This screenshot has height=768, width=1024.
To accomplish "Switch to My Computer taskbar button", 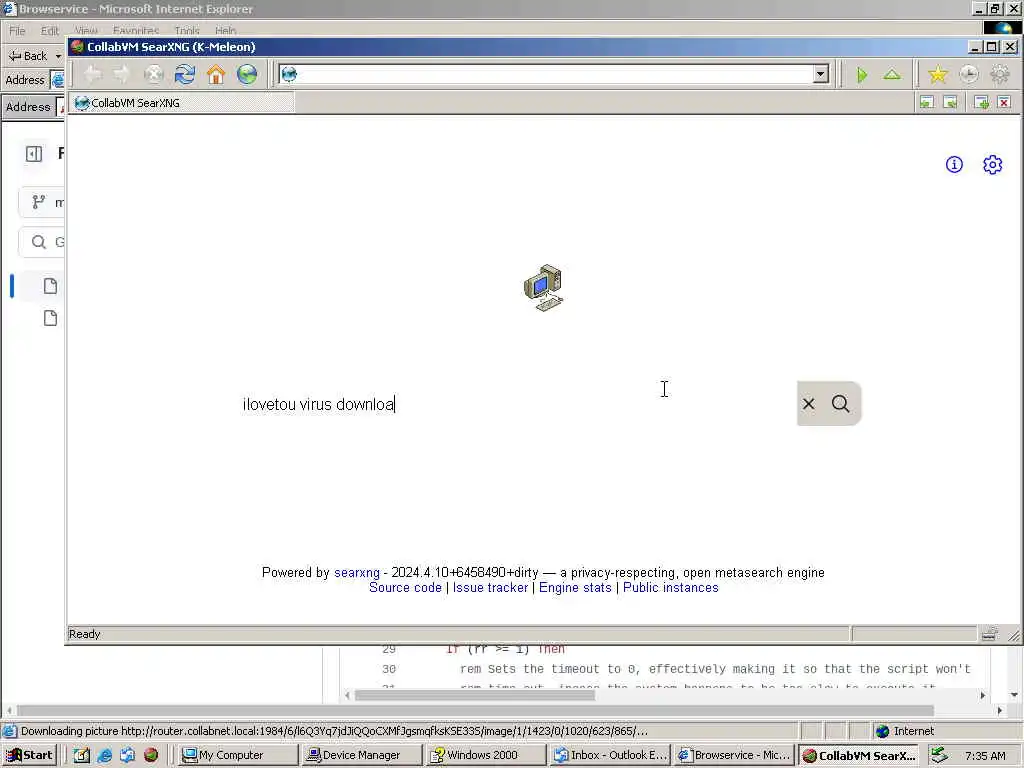I will [238, 755].
